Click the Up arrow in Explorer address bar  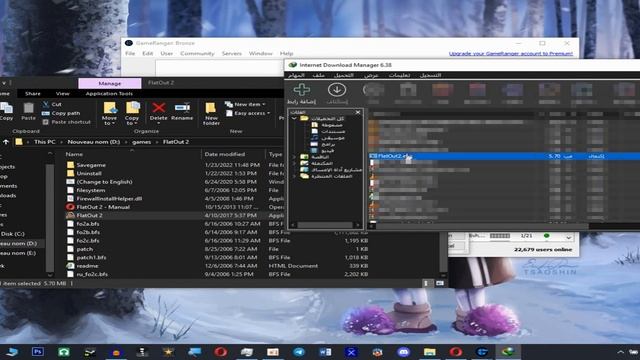[6, 142]
